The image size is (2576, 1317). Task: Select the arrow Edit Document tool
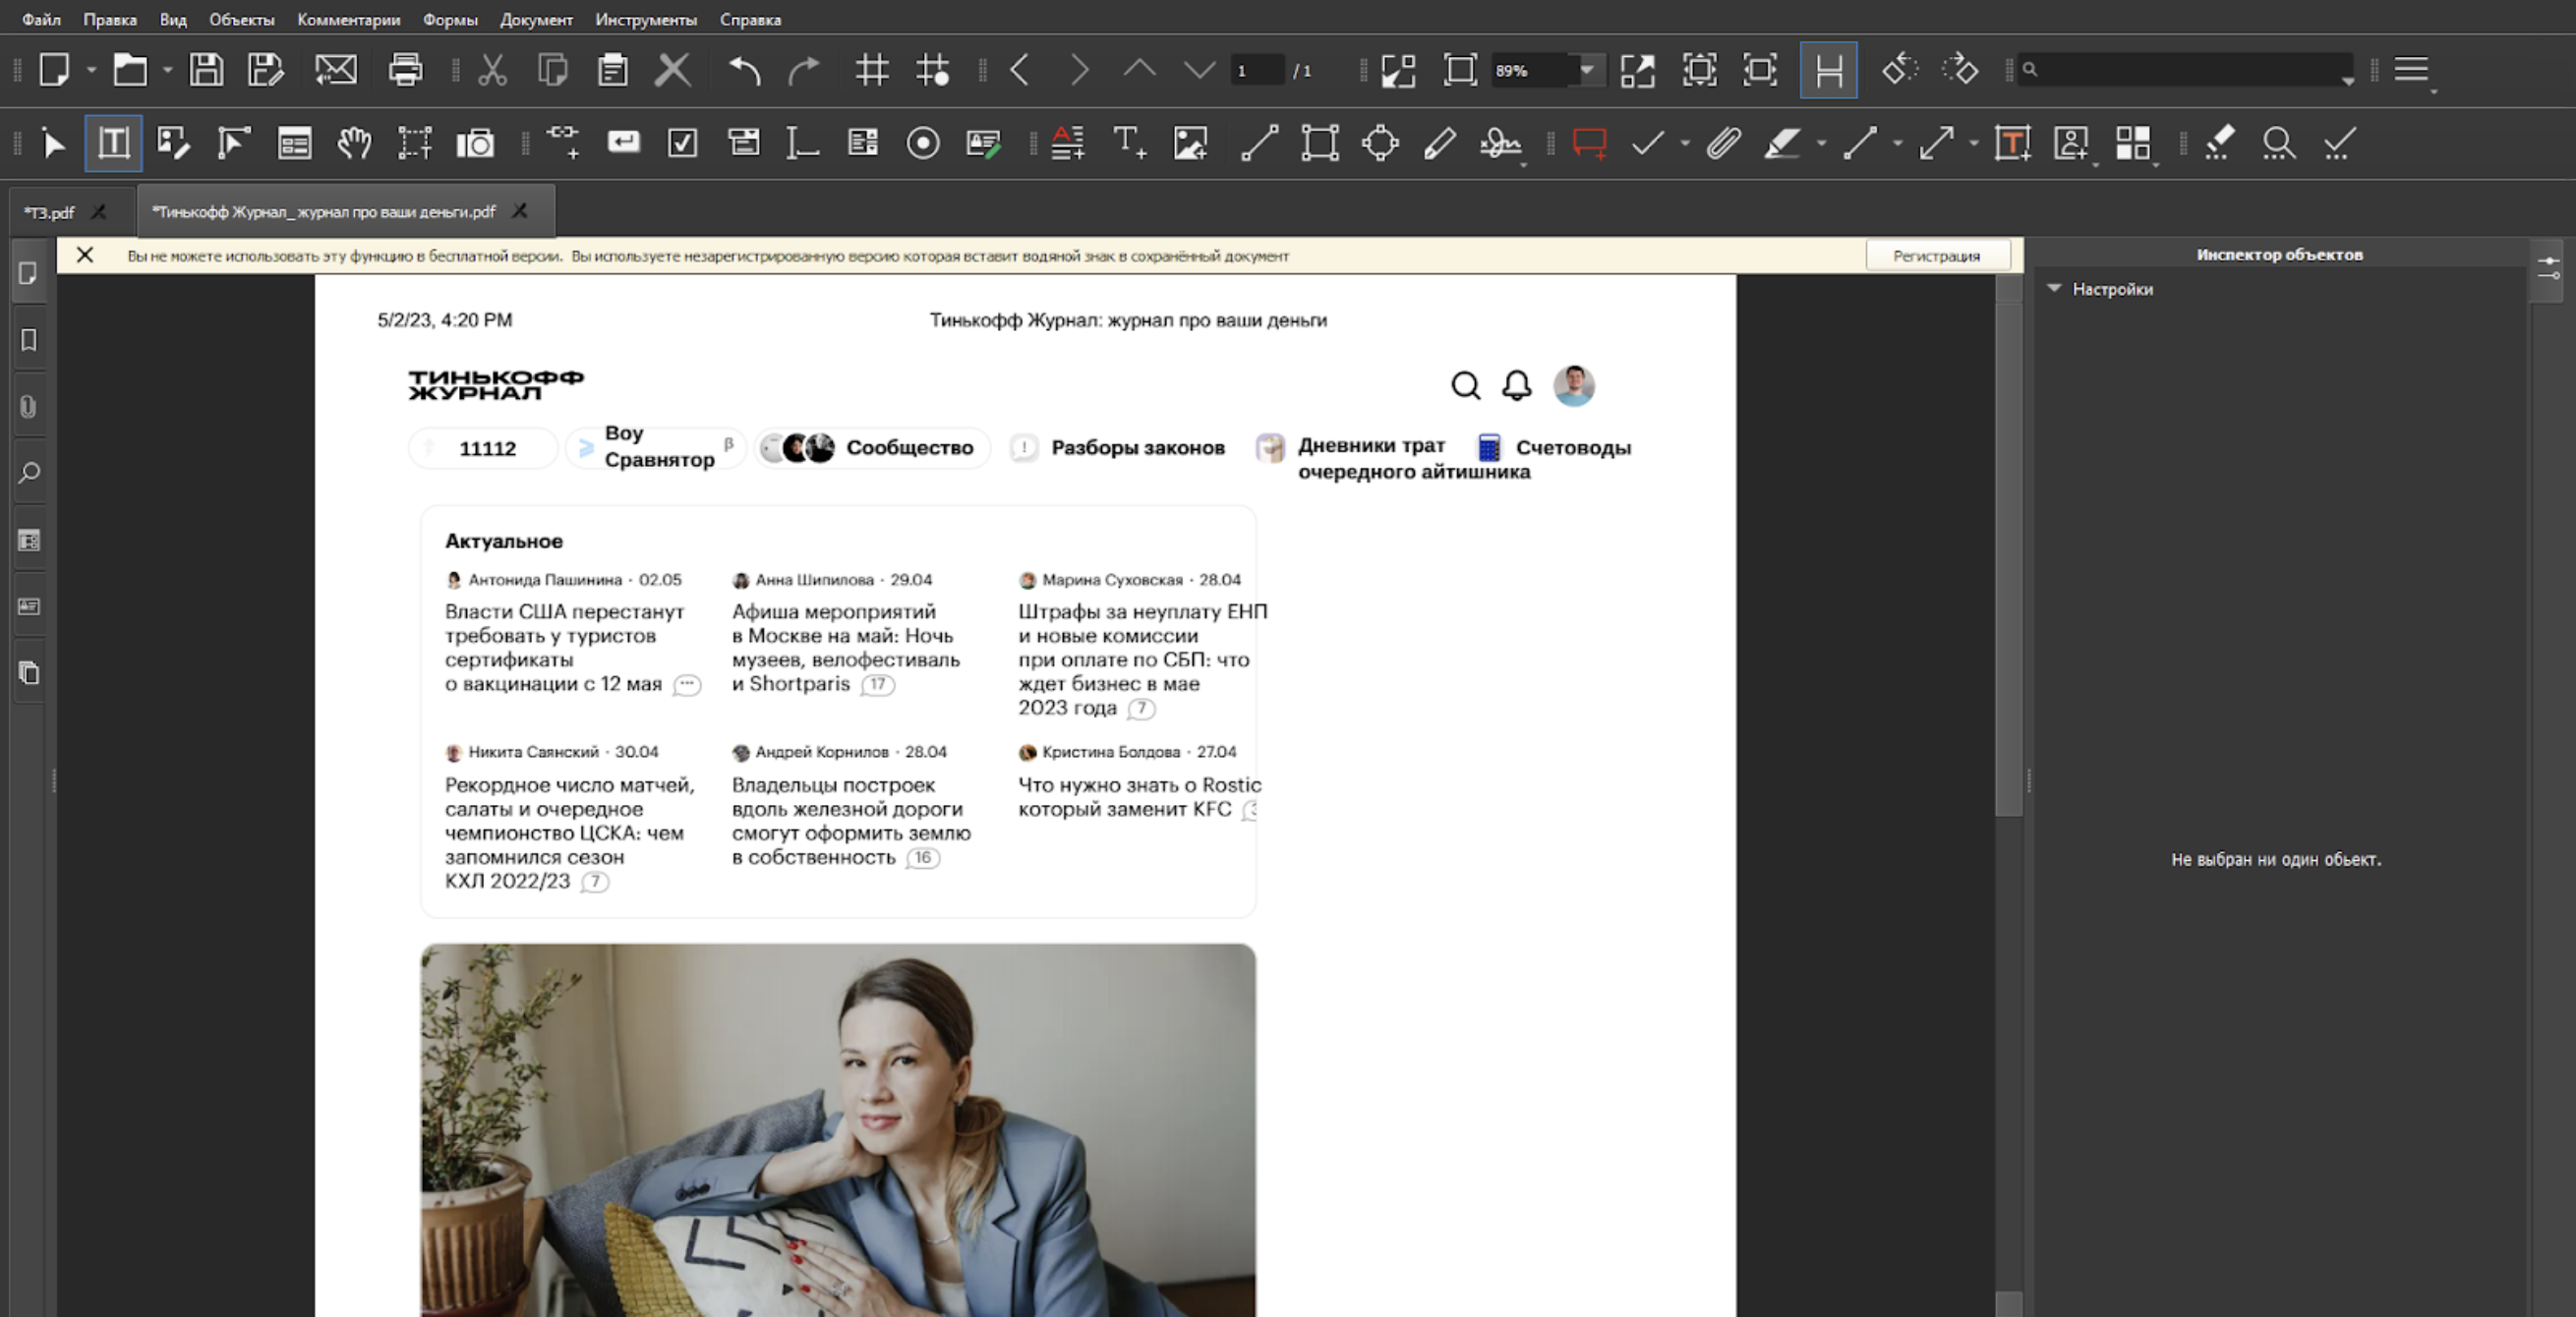pyautogui.click(x=54, y=143)
